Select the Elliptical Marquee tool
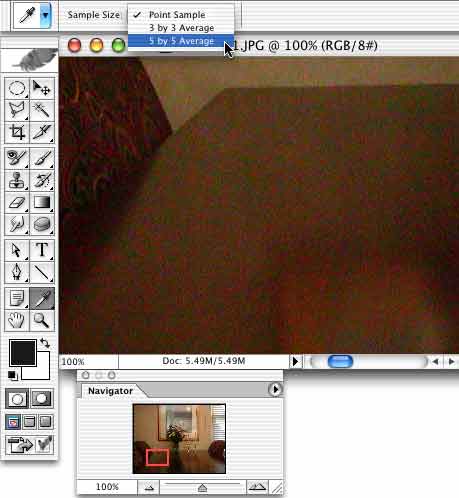459x498 pixels. (x=17, y=89)
